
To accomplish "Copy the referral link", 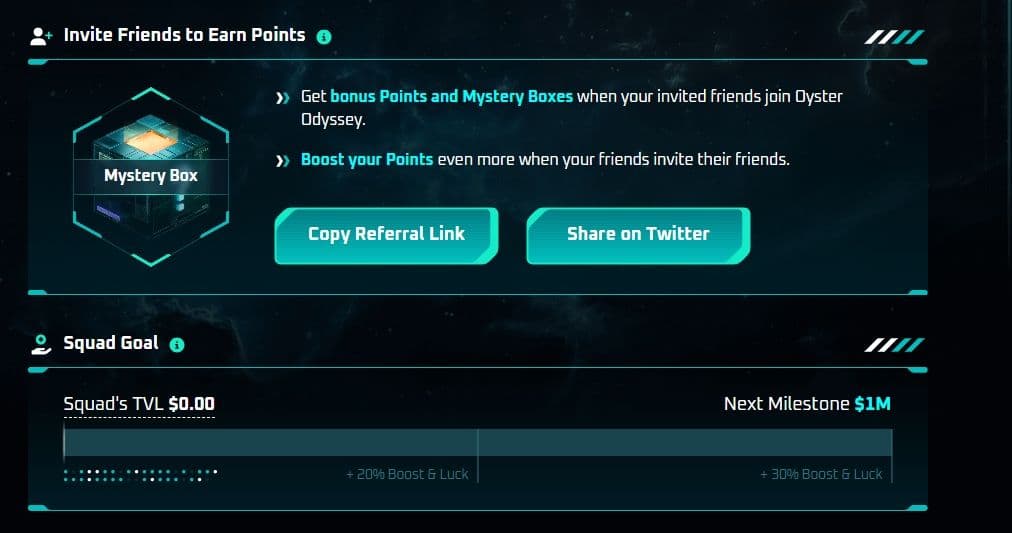I will click(x=386, y=234).
